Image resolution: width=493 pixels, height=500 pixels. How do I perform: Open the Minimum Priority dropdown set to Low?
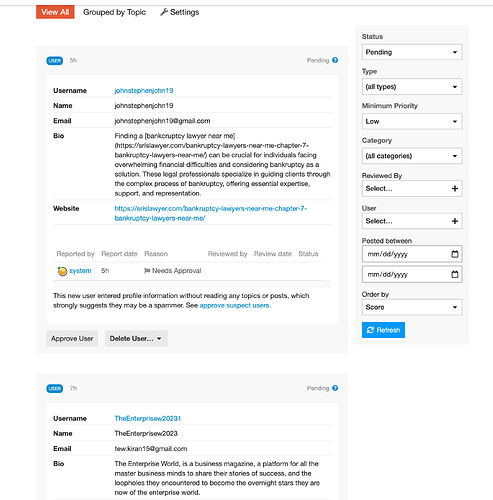[412, 121]
